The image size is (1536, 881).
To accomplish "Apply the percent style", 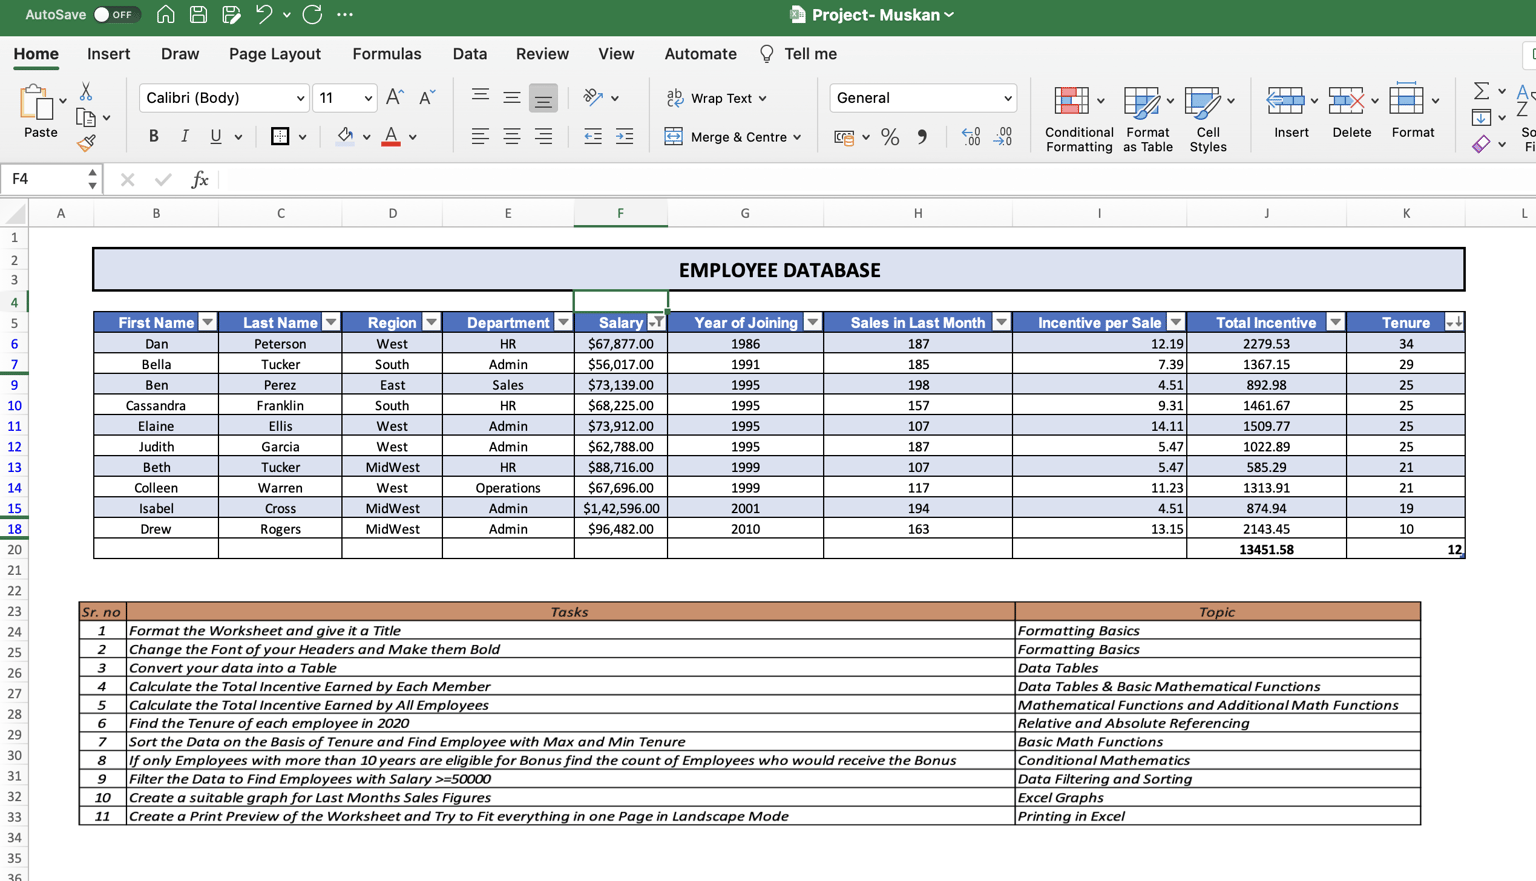I will (x=890, y=137).
